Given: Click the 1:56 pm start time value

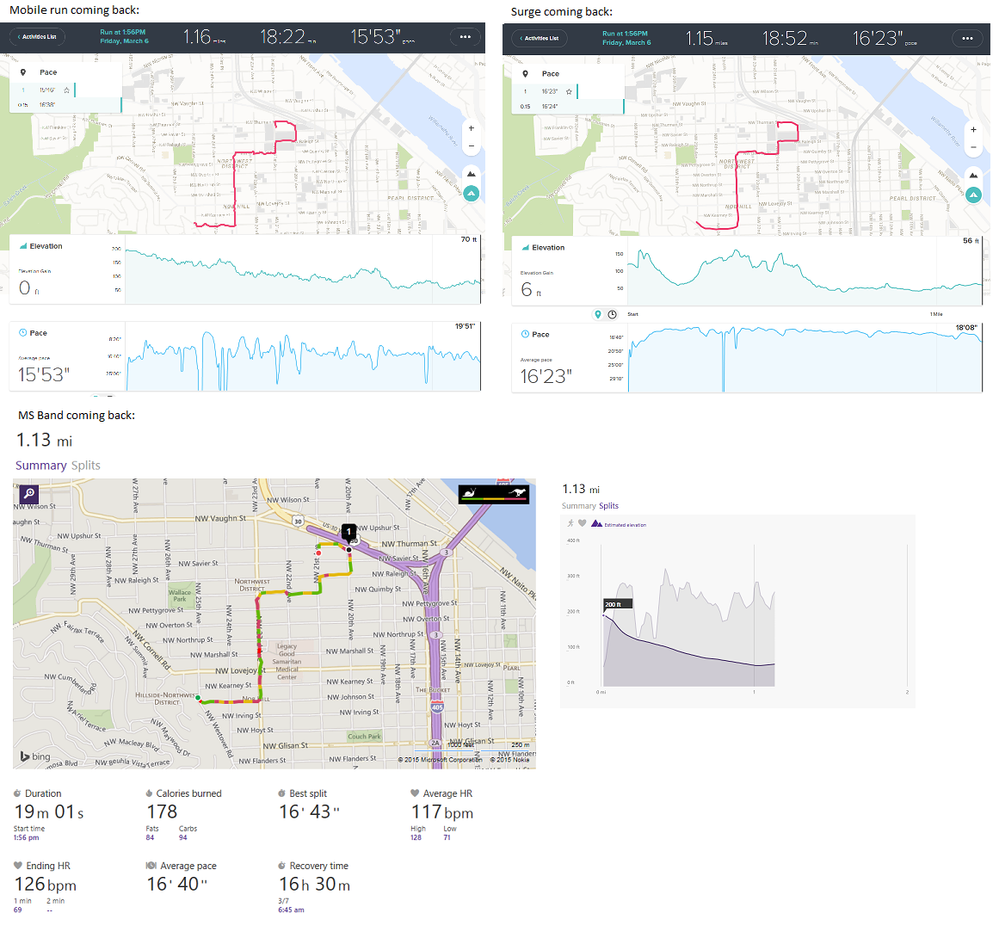Looking at the screenshot, I should (x=26, y=837).
